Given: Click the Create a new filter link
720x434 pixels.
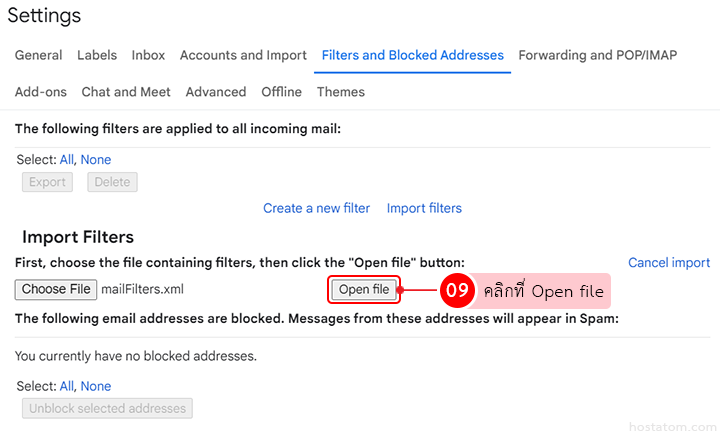Looking at the screenshot, I should point(316,208).
